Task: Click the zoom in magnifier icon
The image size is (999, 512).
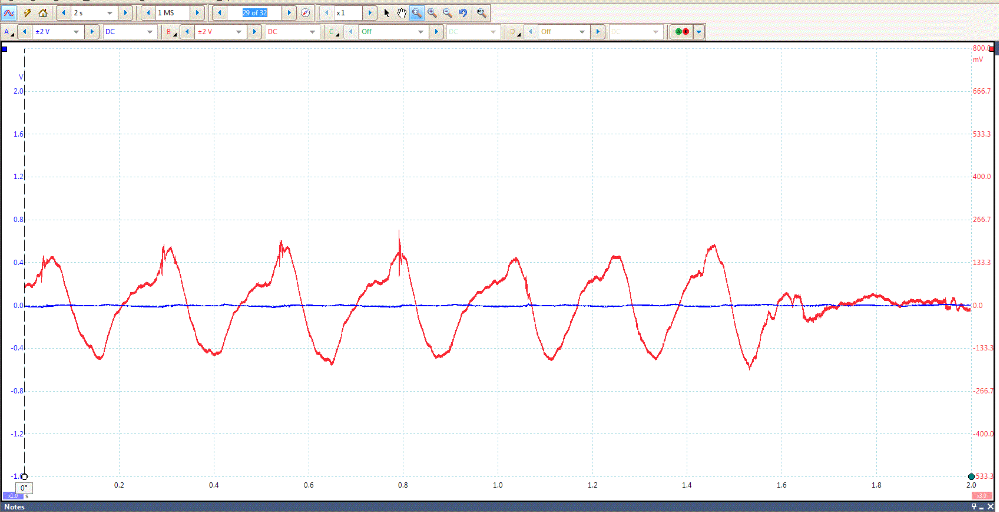Action: (x=432, y=13)
